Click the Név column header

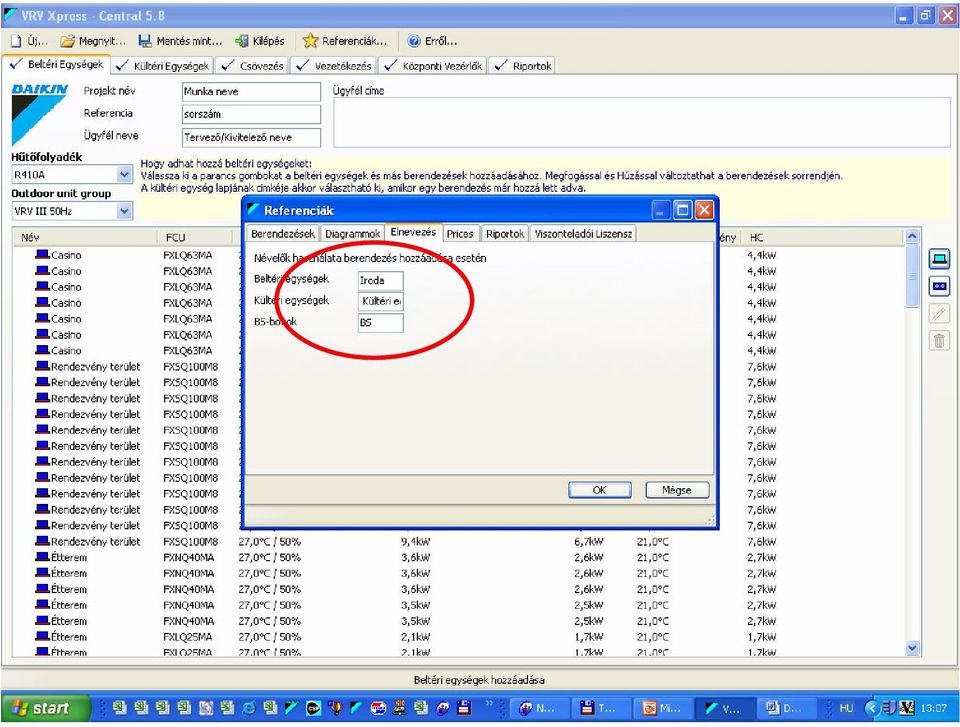click(x=85, y=238)
